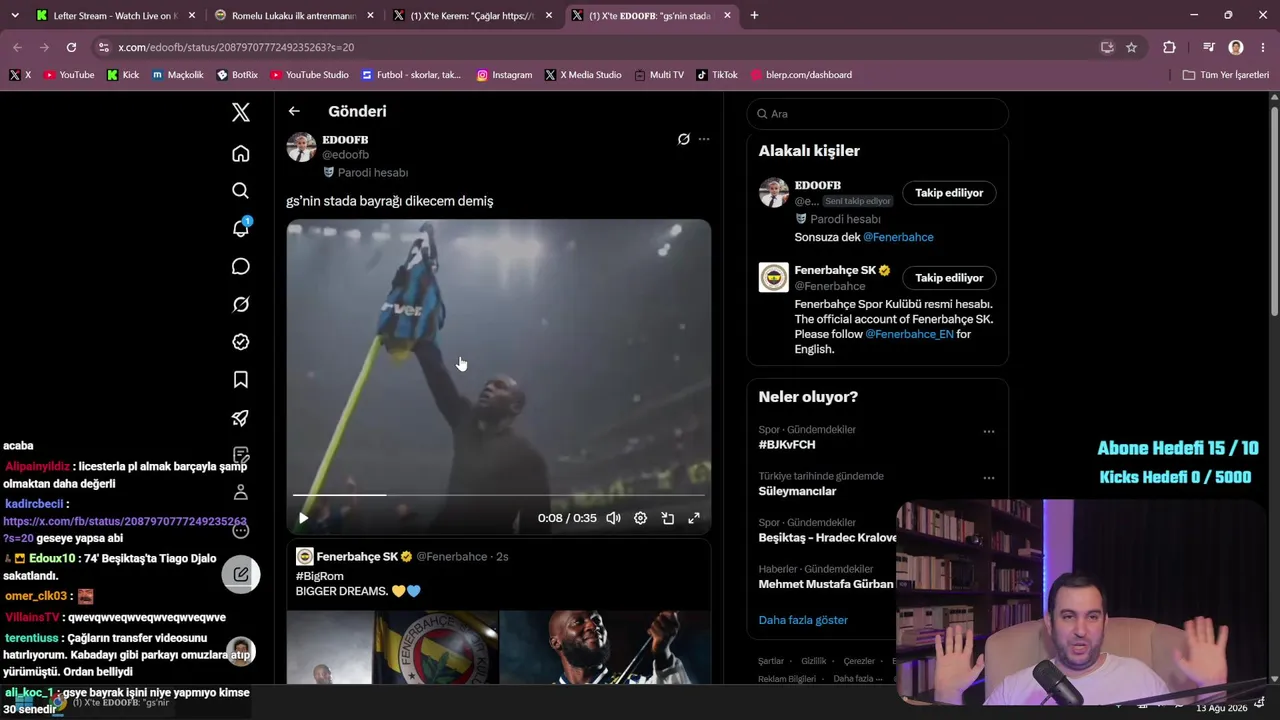Open the blerp.com/dashboard bookmark
This screenshot has width=1280, height=720.
point(801,75)
